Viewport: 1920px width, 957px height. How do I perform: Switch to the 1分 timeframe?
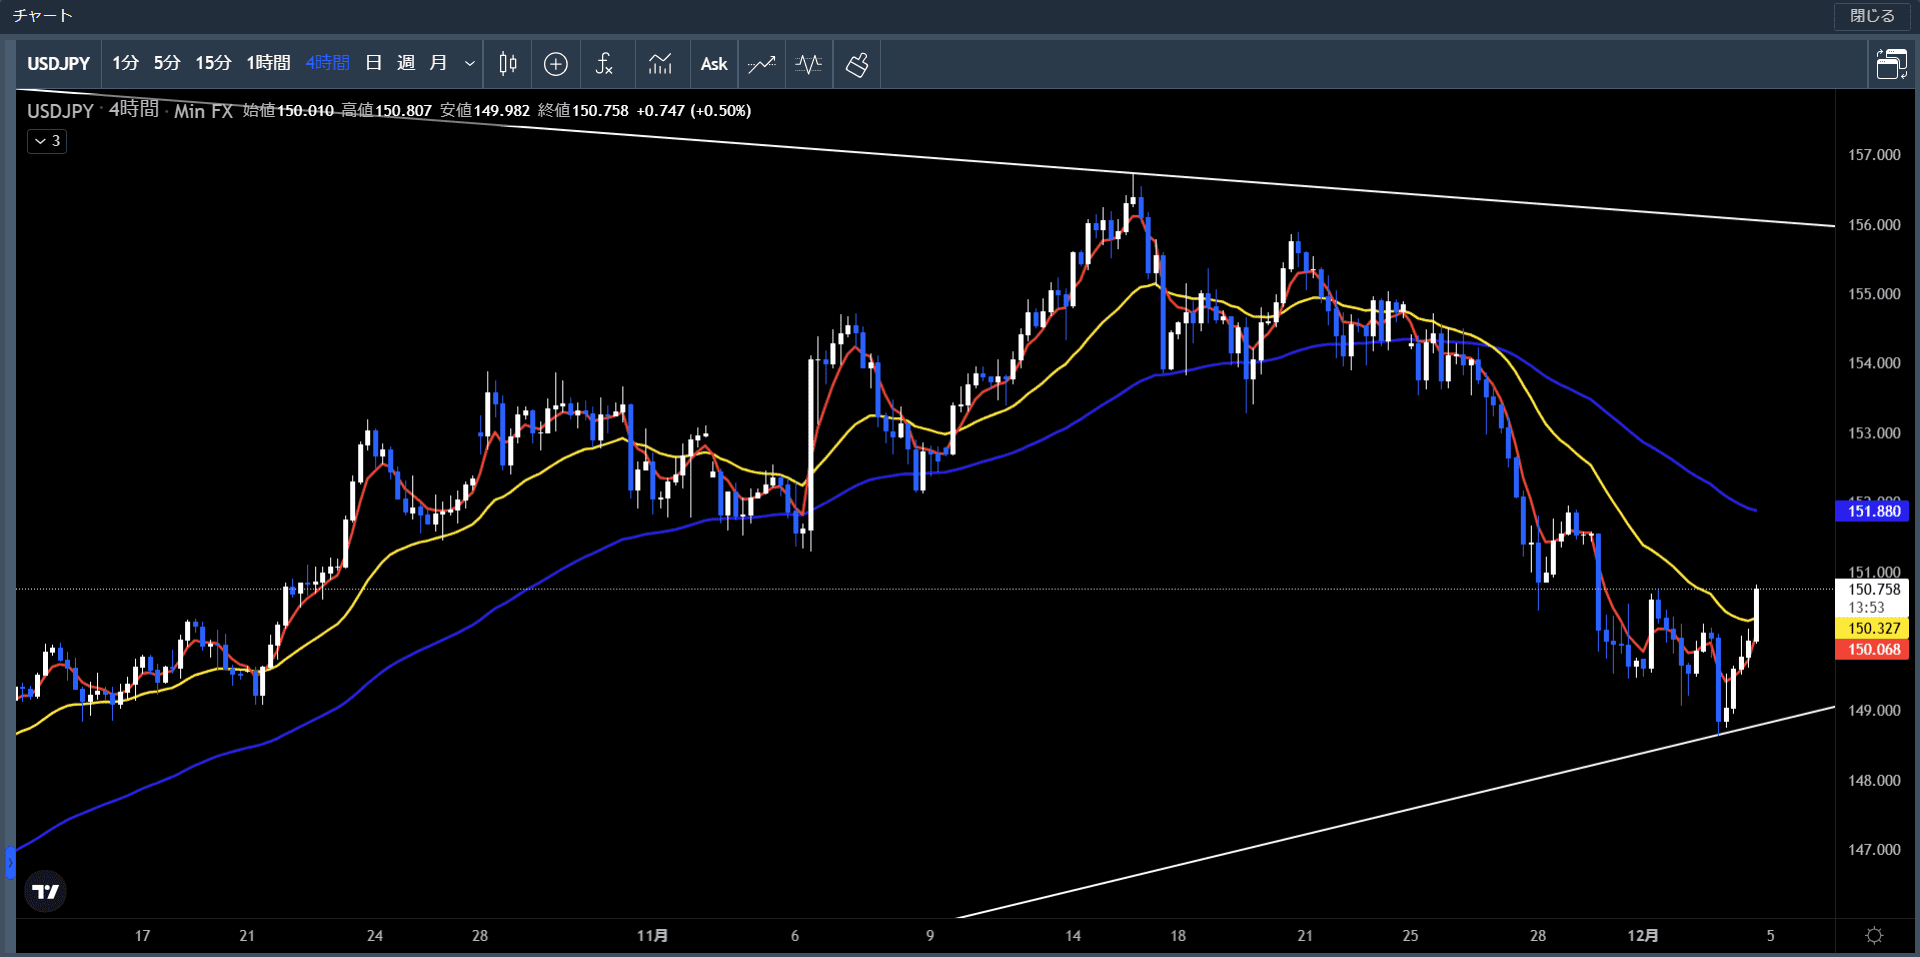click(125, 63)
